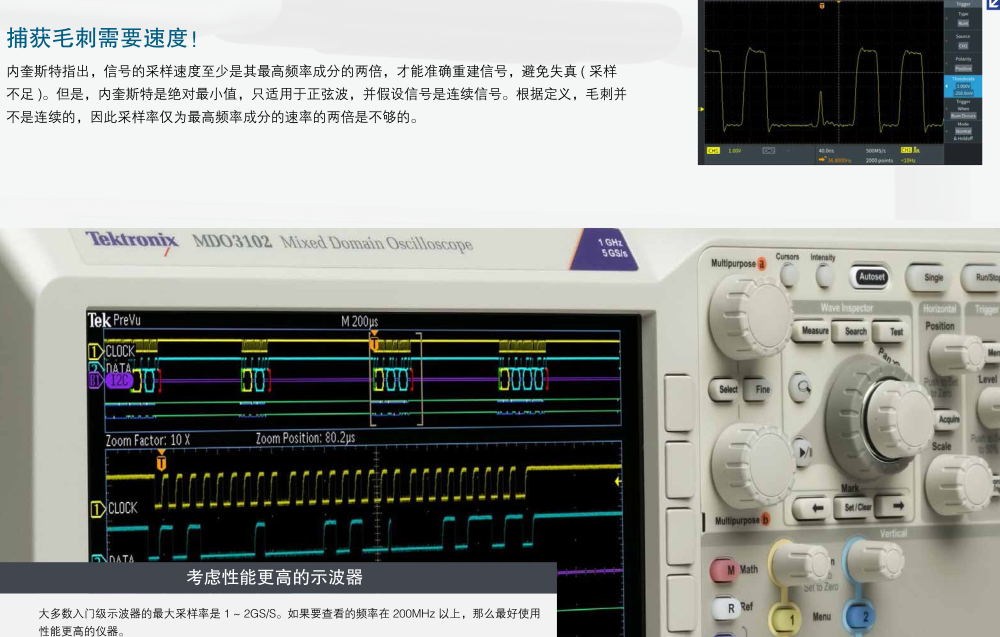Click the purple 1 GHz 5 GS/s badge

[x=605, y=249]
